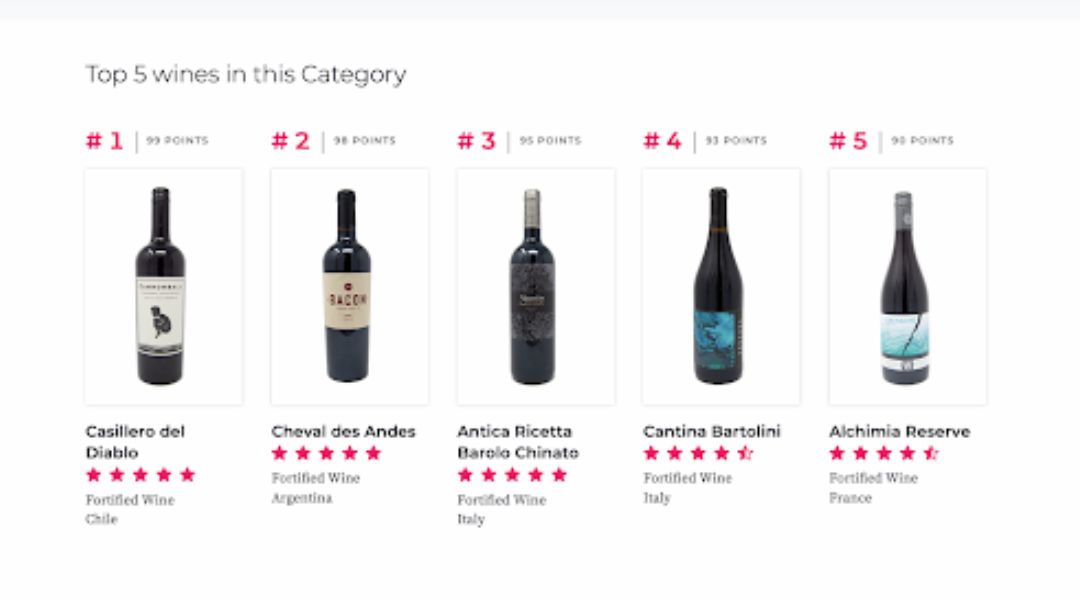The width and height of the screenshot is (1080, 600).
Task: Click the "Top 5 wines in this Category" heading
Action: [246, 74]
